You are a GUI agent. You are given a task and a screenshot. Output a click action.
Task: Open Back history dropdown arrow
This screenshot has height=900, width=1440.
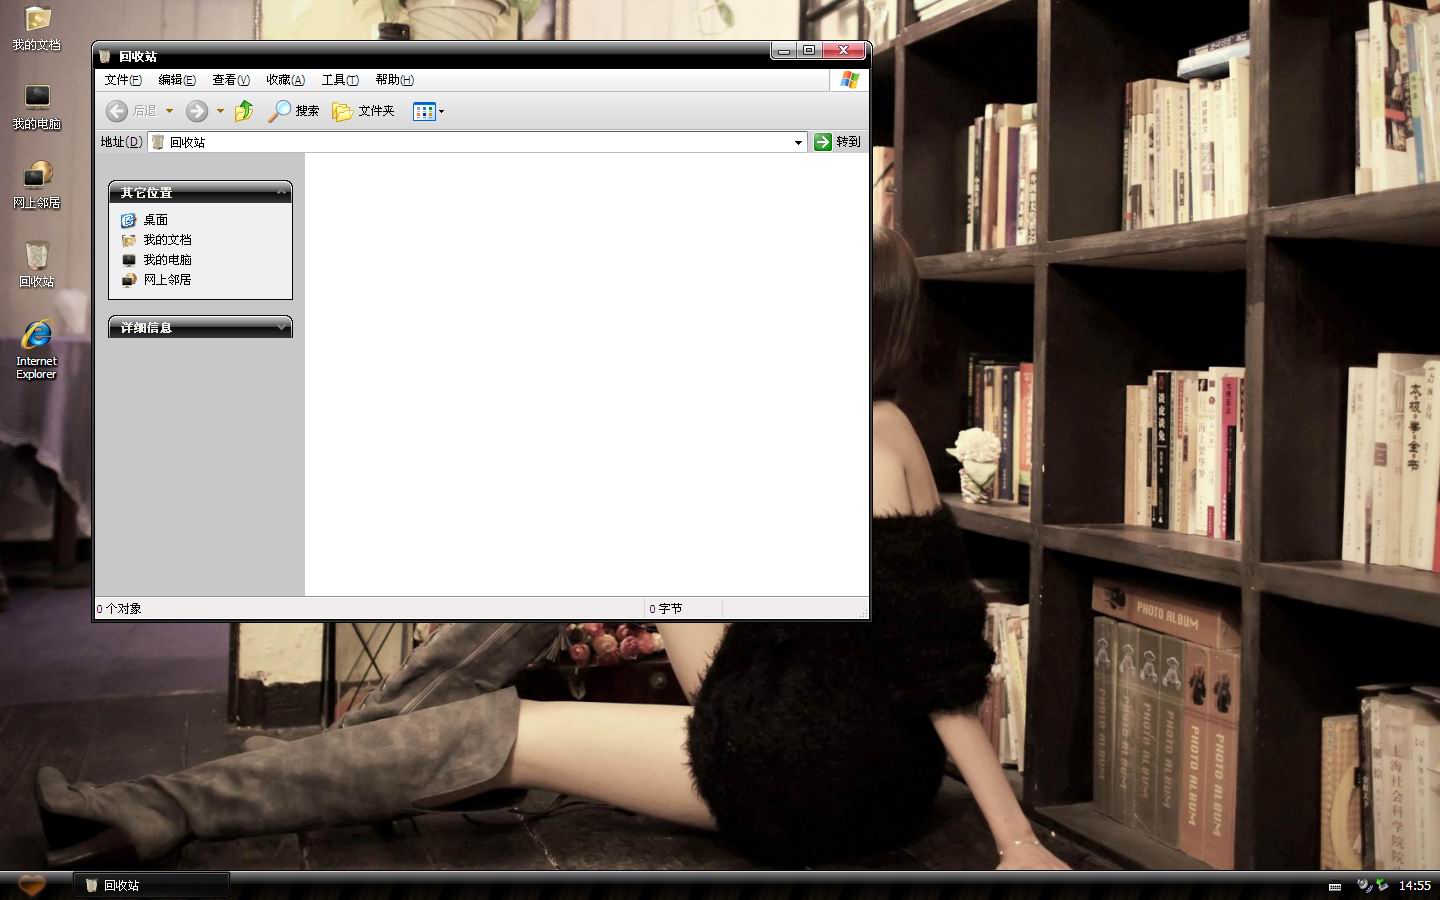[x=169, y=111]
